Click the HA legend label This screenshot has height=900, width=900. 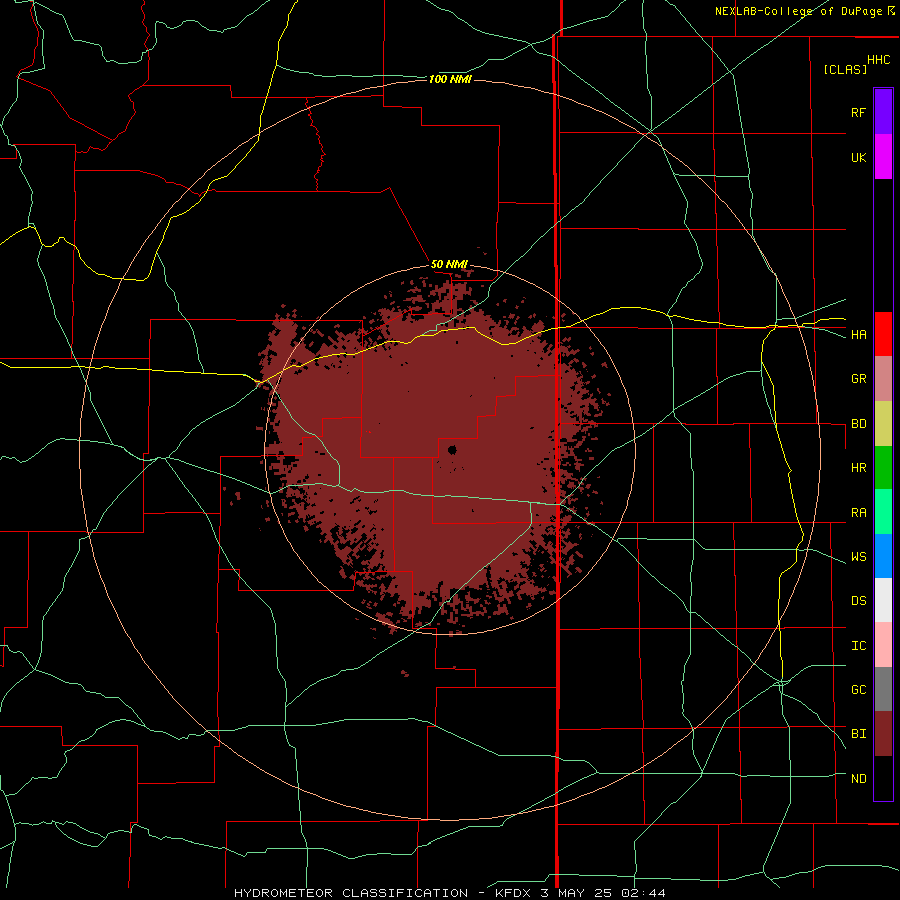(x=858, y=334)
